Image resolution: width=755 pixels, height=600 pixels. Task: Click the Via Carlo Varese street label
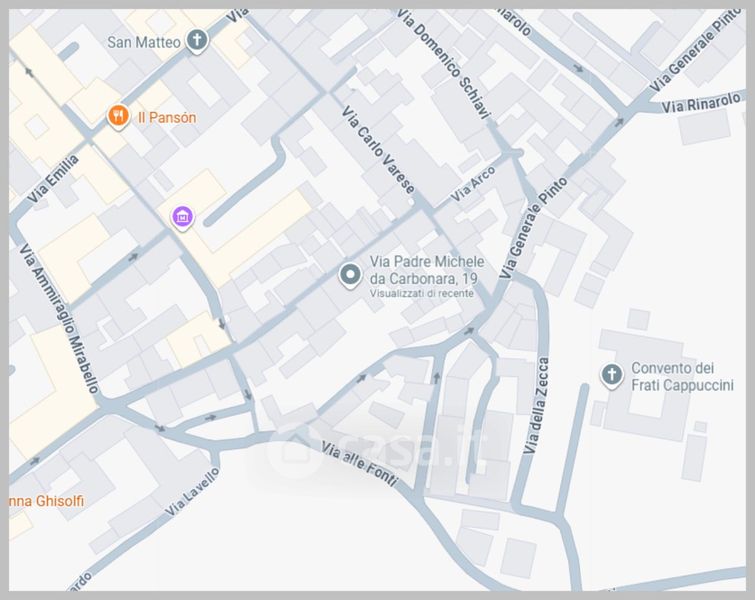click(x=378, y=150)
